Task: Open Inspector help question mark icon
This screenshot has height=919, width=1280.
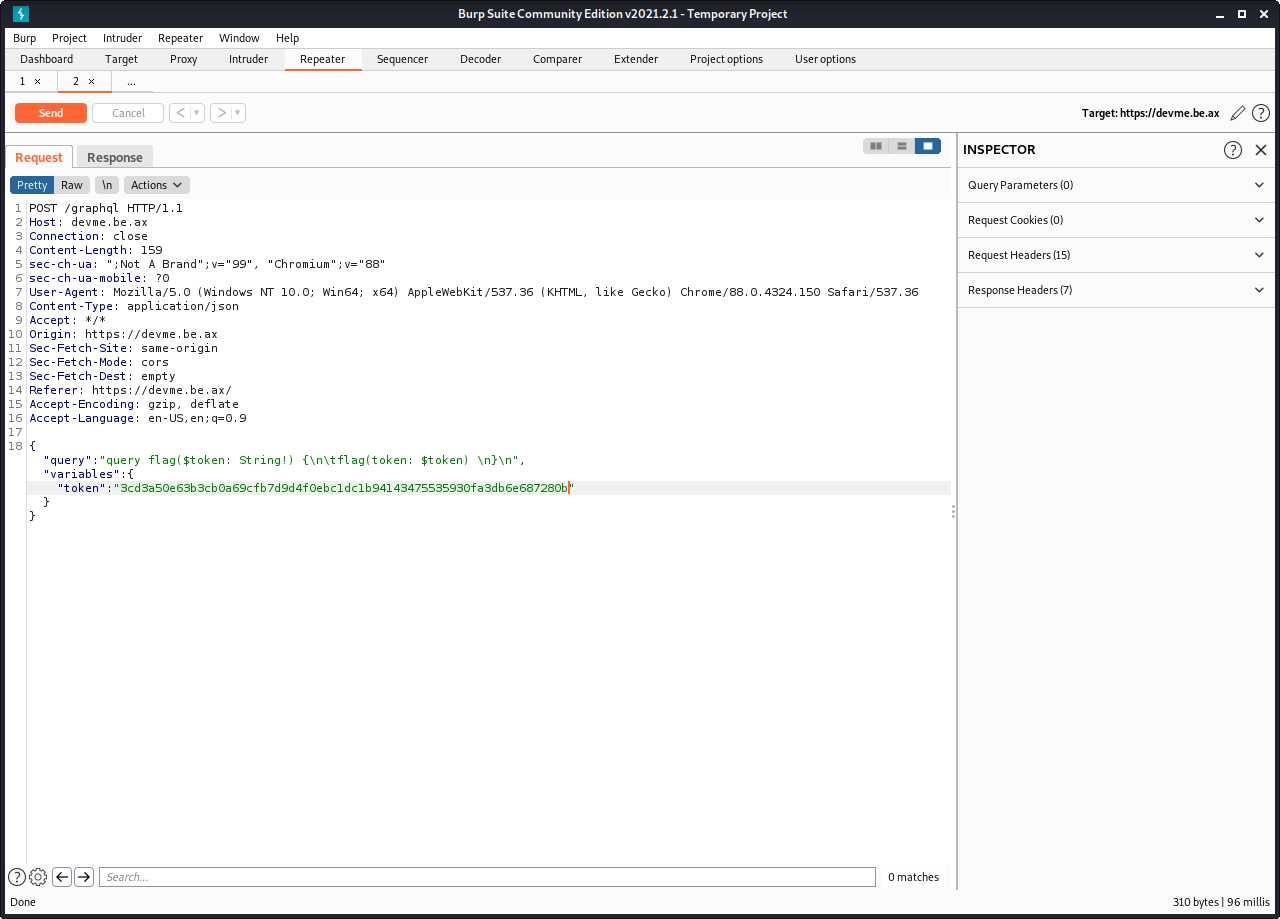Action: pyautogui.click(x=1233, y=150)
